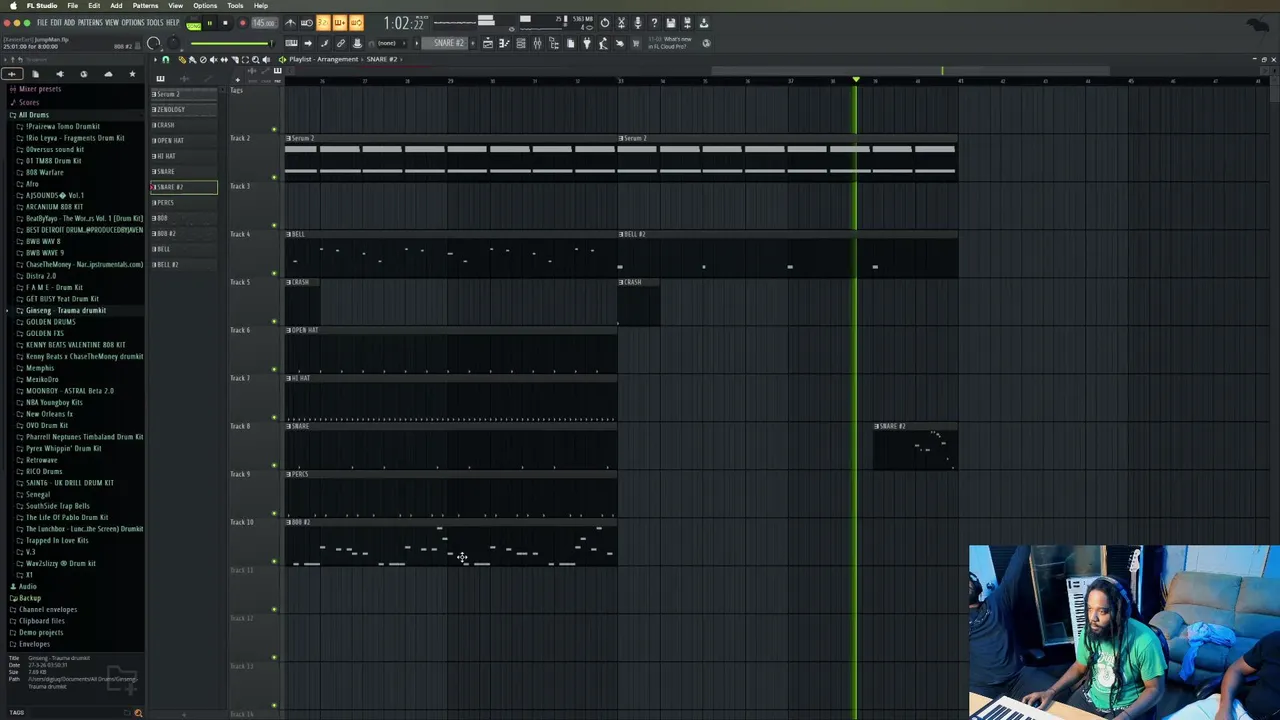
Task: Click the main volume knob
Action: [153, 43]
